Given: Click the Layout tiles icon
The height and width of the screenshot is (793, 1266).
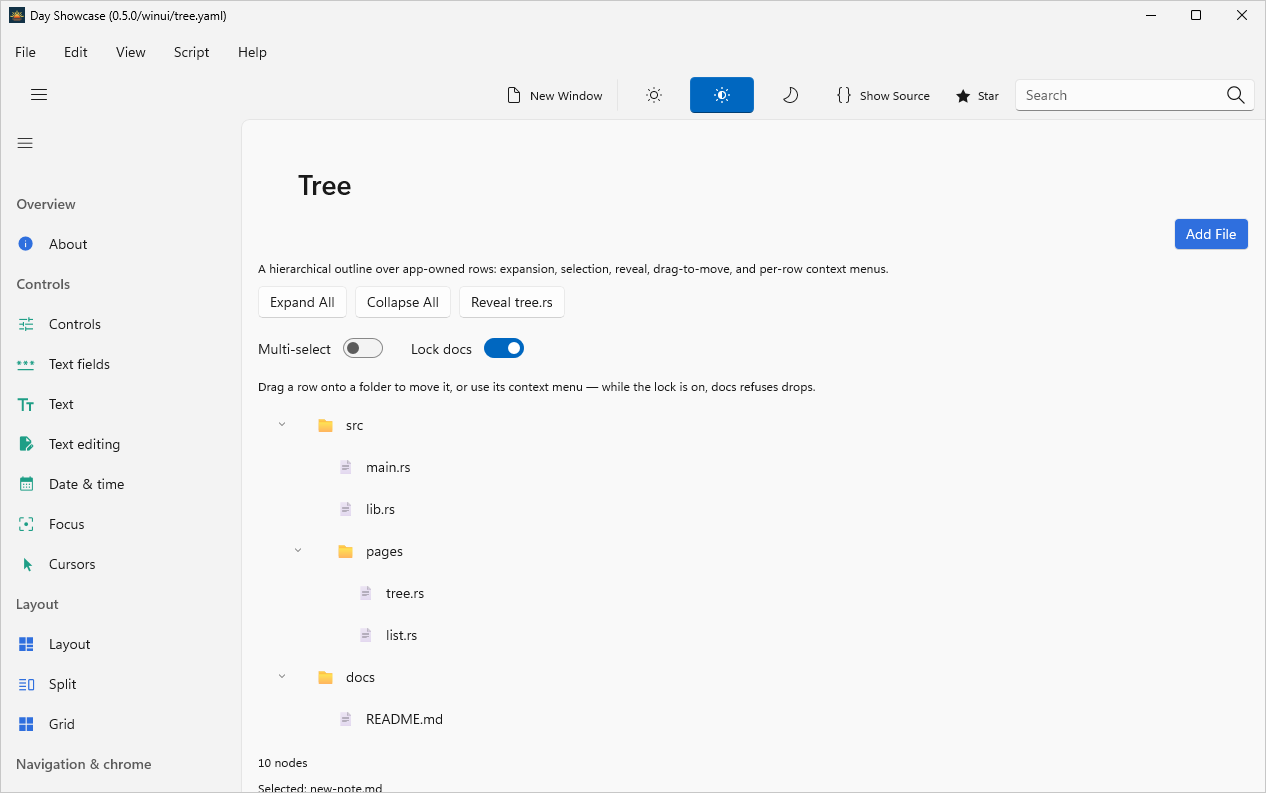Looking at the screenshot, I should tap(26, 644).
